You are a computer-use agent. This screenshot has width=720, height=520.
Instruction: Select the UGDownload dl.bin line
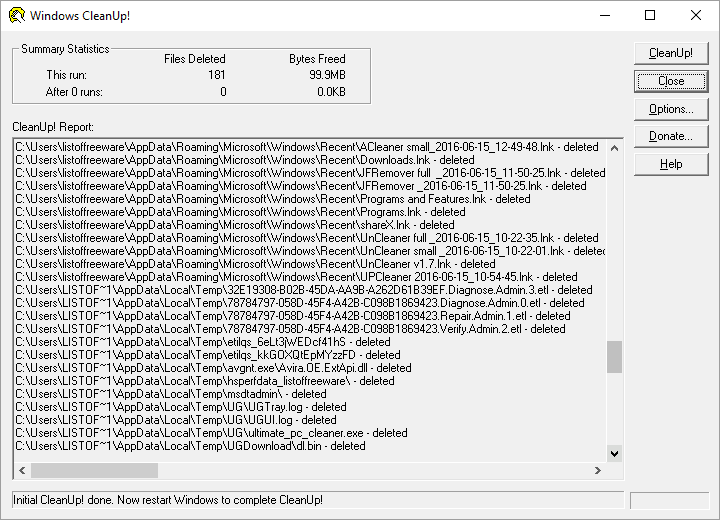point(190,446)
